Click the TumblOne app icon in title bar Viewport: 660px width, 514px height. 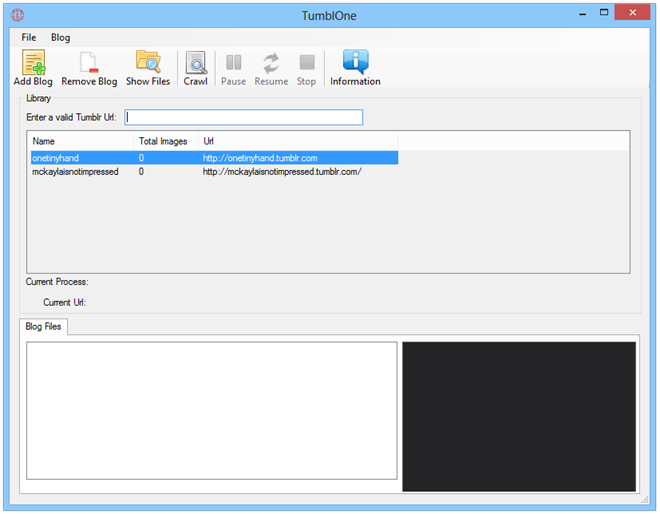(x=17, y=15)
